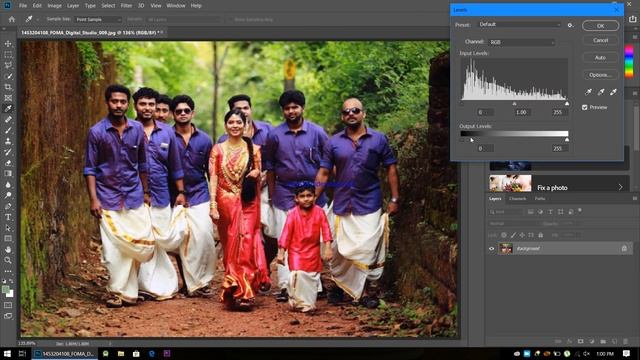Select the Hand tool
Image resolution: width=640 pixels, height=360 pixels.
tap(8, 249)
